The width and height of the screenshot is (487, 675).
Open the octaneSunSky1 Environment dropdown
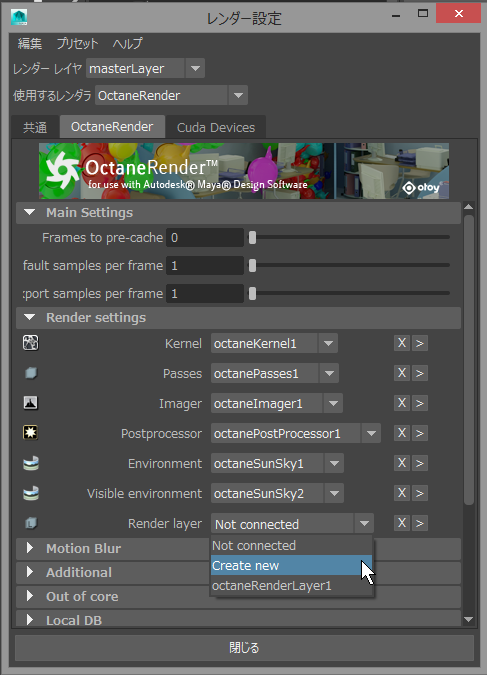[x=334, y=463]
